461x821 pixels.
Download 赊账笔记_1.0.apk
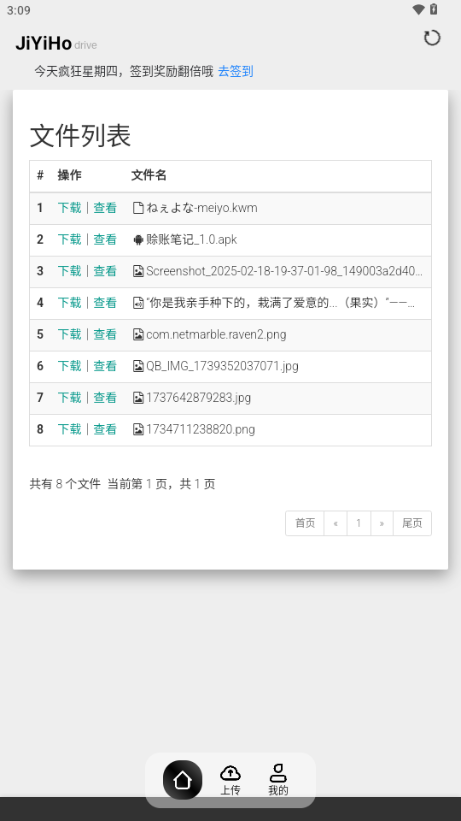tap(69, 239)
